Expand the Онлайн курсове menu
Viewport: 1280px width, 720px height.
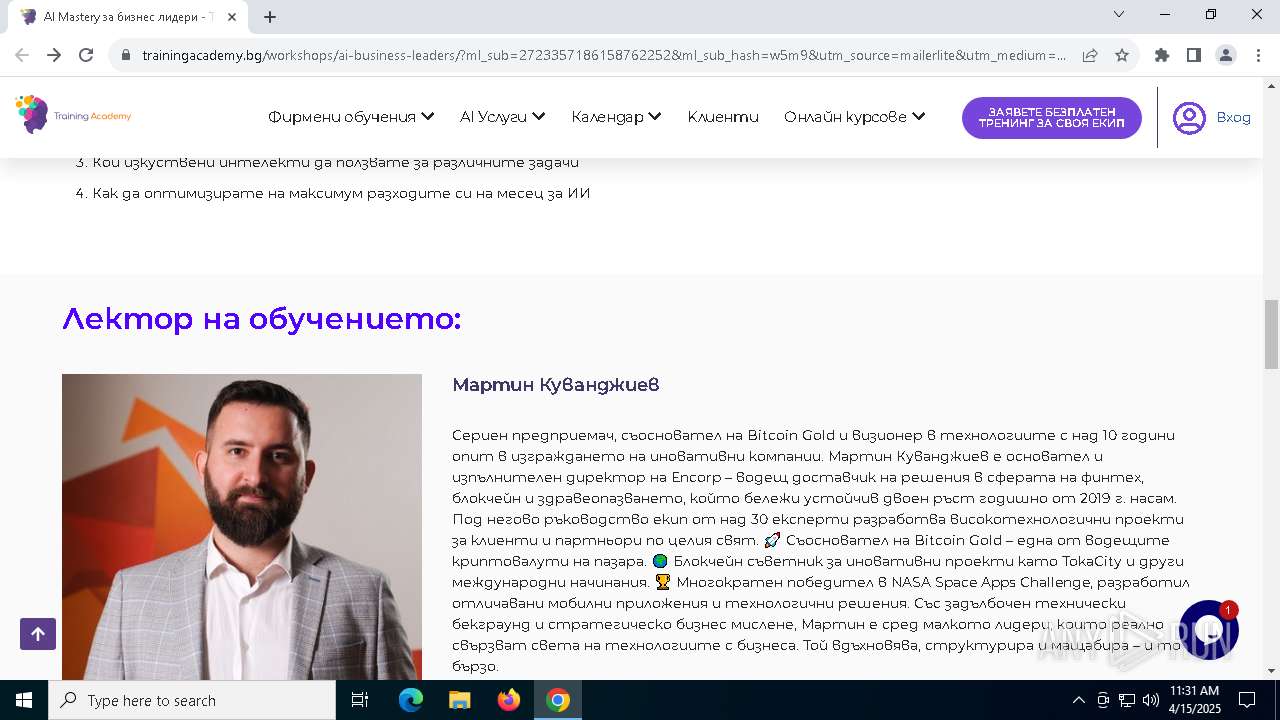pyautogui.click(x=855, y=117)
